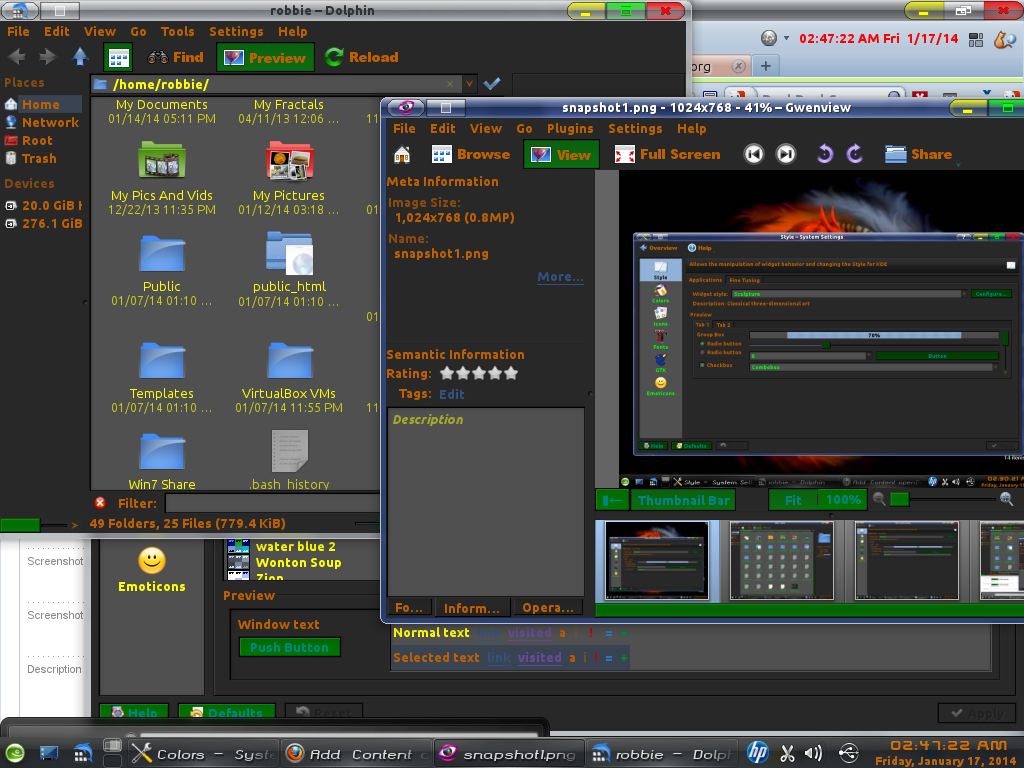Set zoom to 100% in Gwenview
Image resolution: width=1024 pixels, height=768 pixels.
click(843, 500)
